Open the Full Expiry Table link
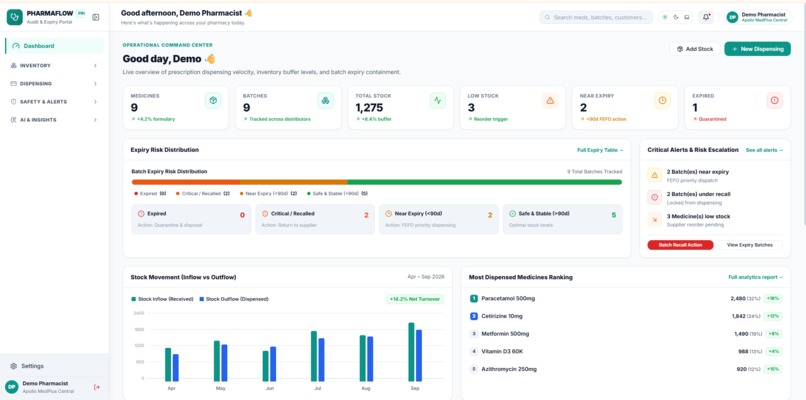 (x=600, y=150)
